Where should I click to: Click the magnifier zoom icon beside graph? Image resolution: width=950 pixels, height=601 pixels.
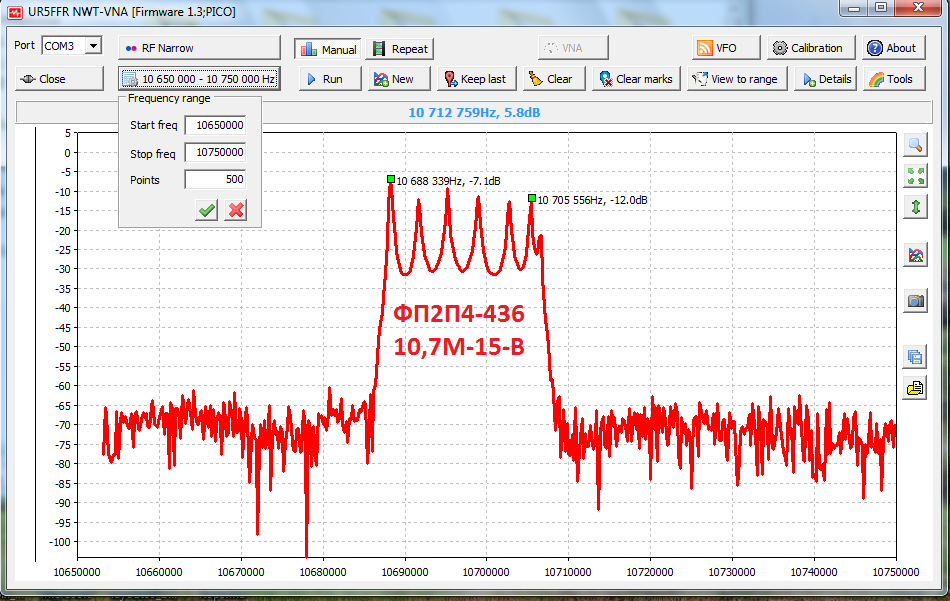pos(914,145)
